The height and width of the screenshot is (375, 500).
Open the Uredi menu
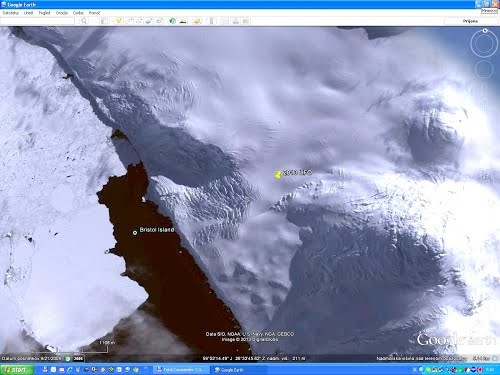28,13
